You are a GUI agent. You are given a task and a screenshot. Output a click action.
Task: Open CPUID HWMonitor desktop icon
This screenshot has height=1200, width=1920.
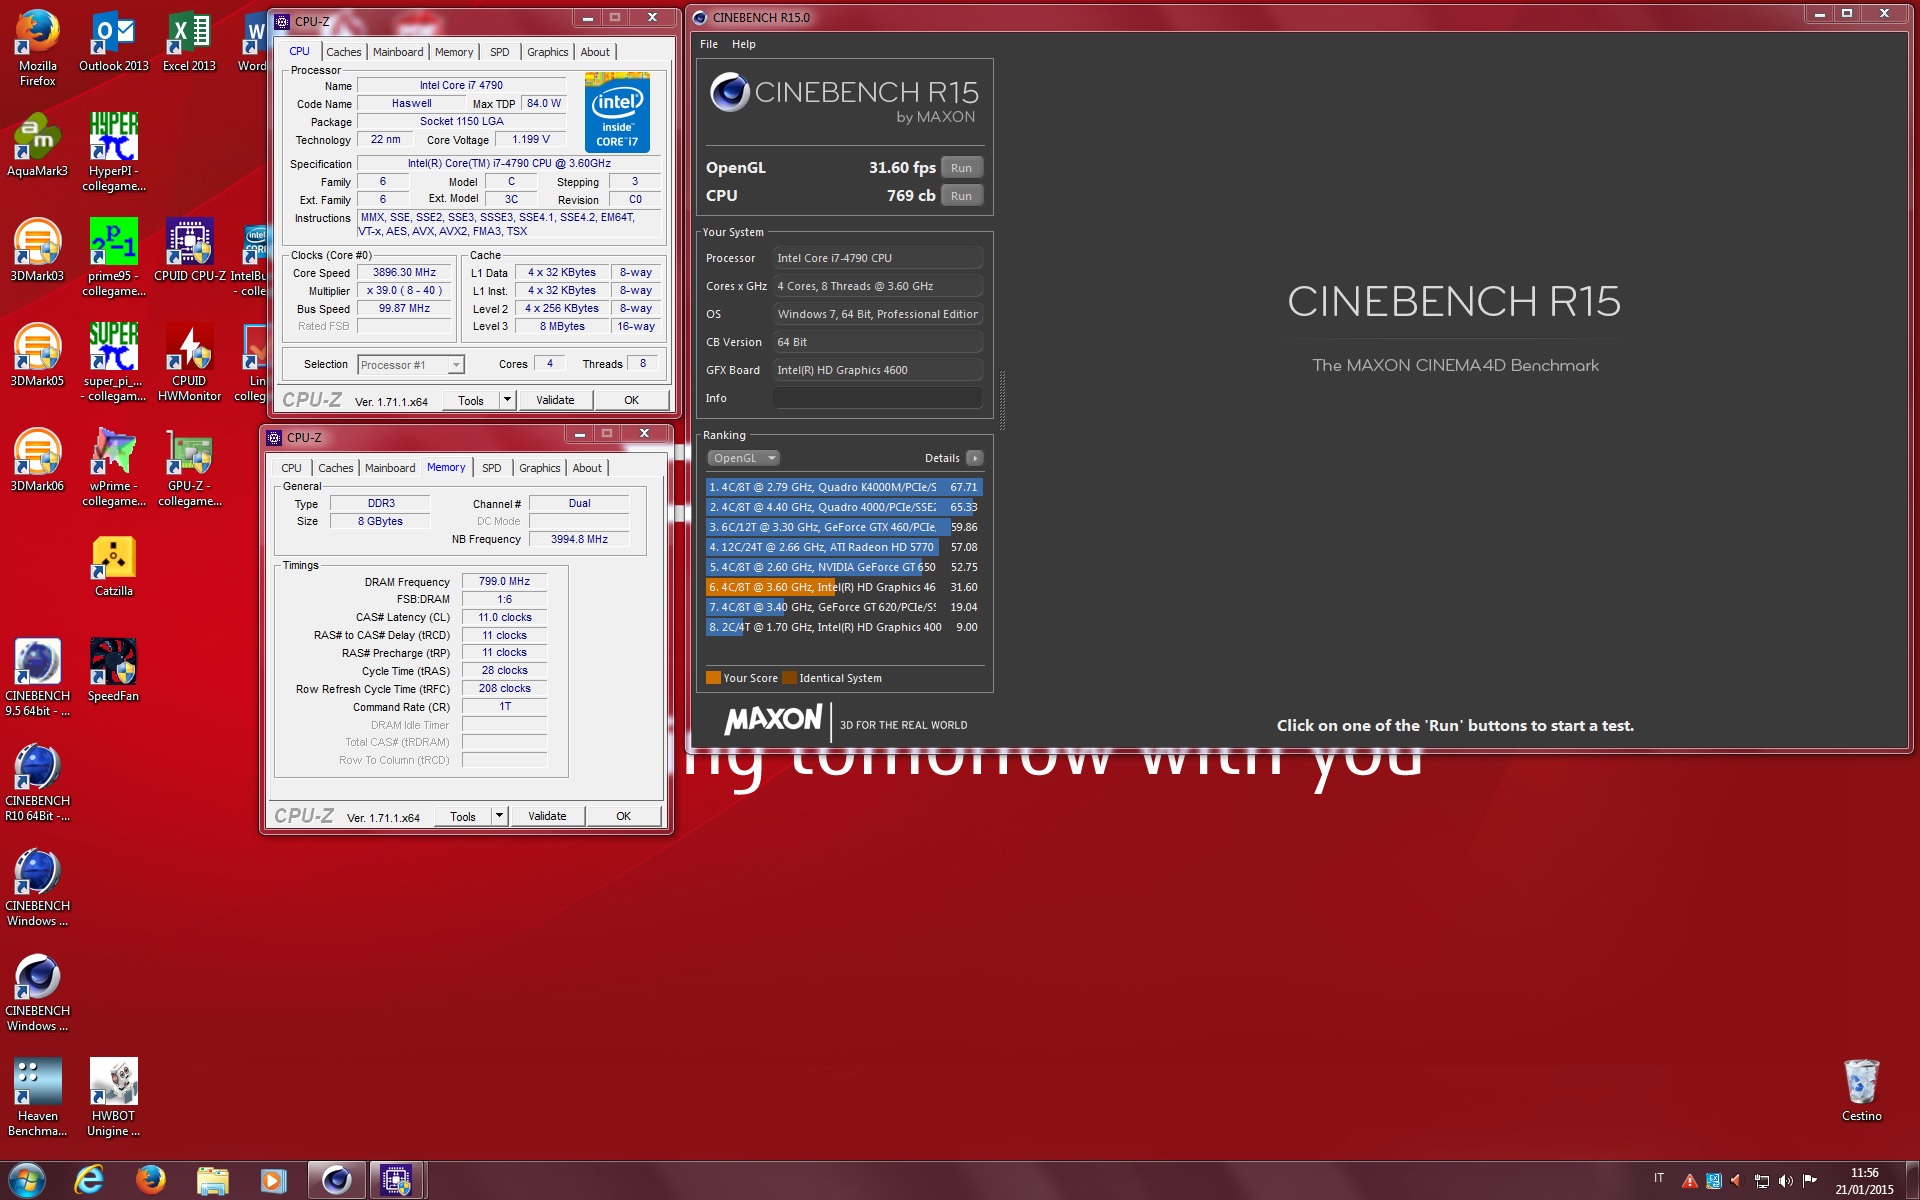189,362
